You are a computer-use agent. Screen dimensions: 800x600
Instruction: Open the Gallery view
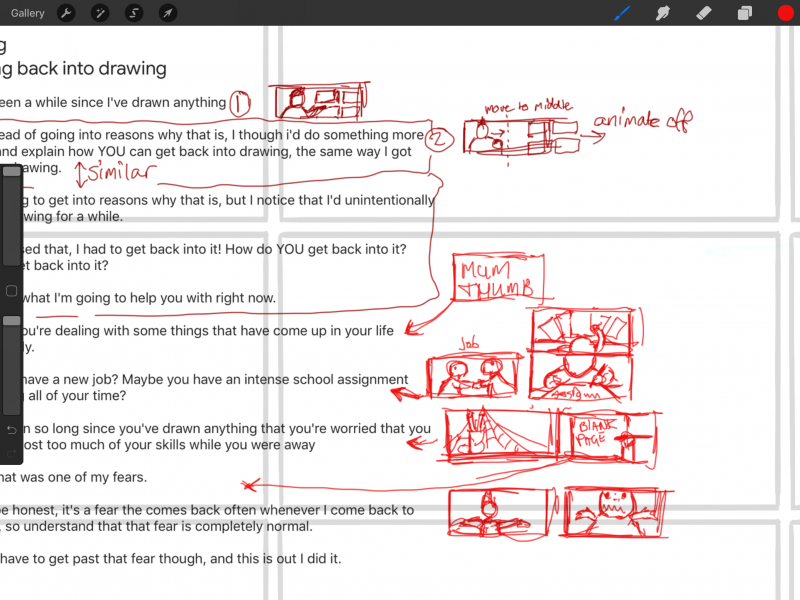(28, 13)
